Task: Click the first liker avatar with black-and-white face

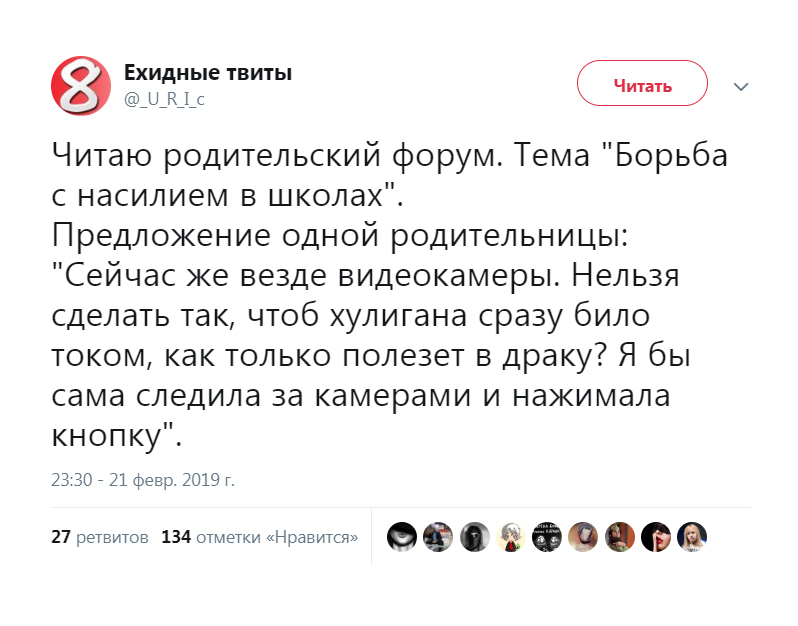Action: pos(402,537)
